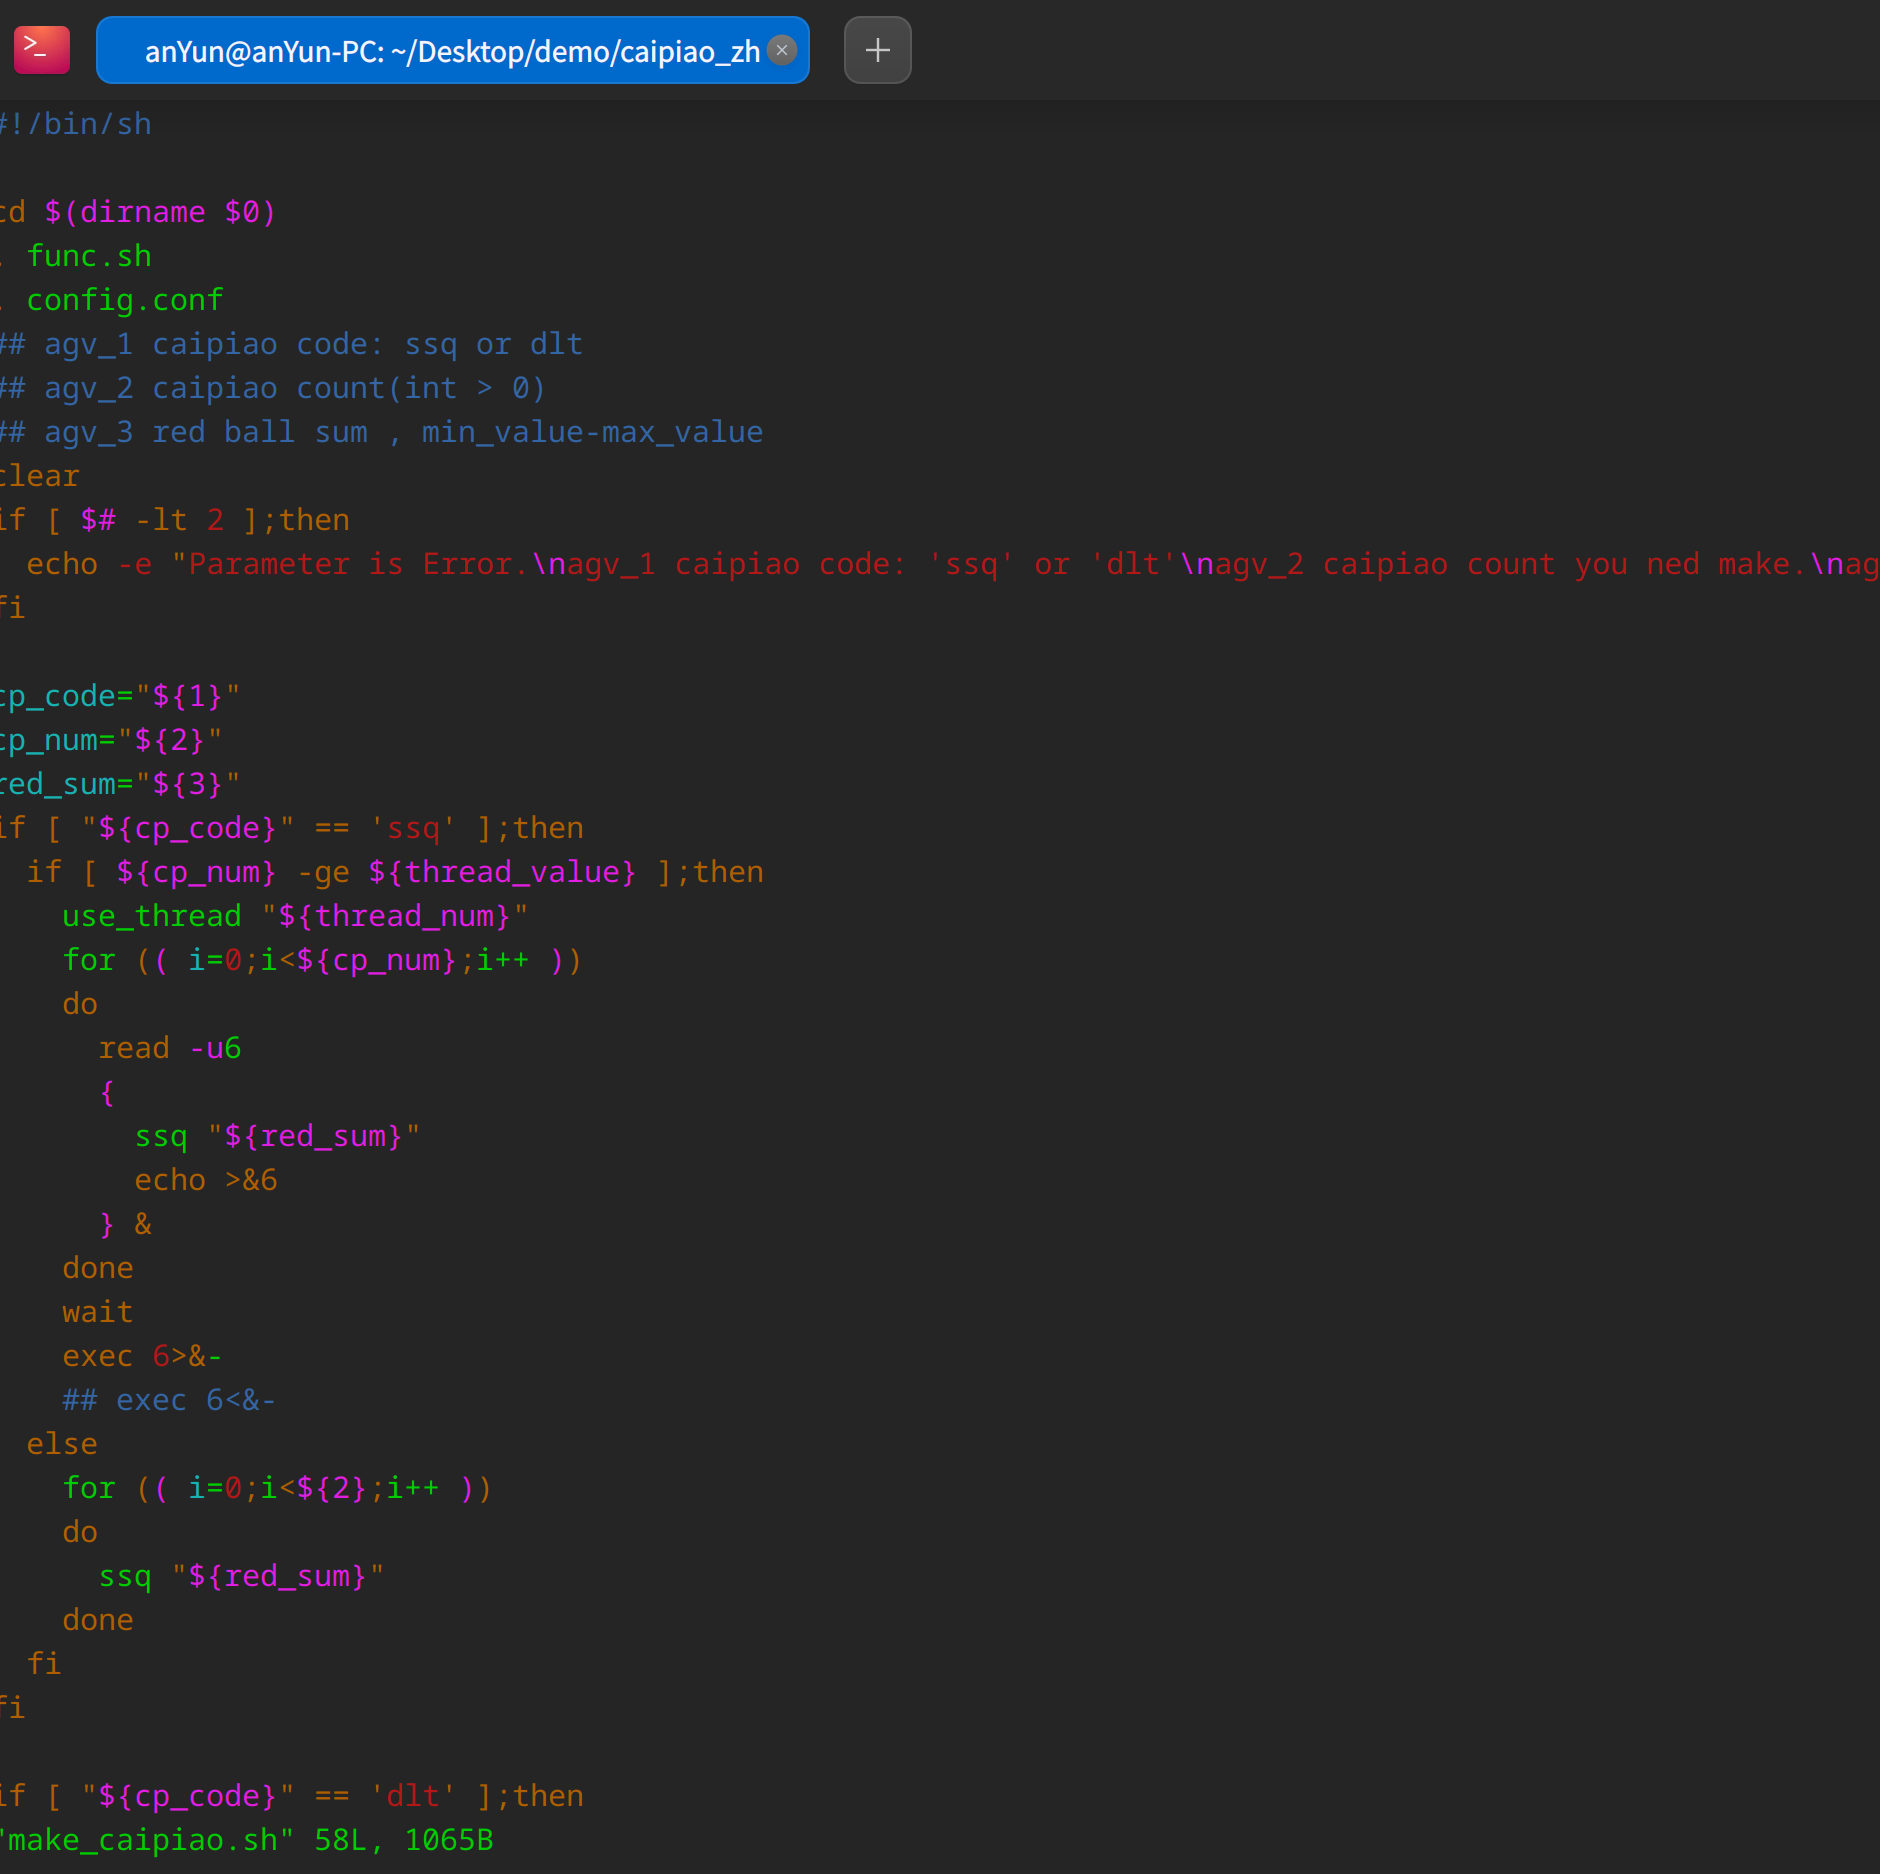Click comment 'agv_3 red ball sum'
Viewport: 1880px width, 1874px height.
(382, 432)
